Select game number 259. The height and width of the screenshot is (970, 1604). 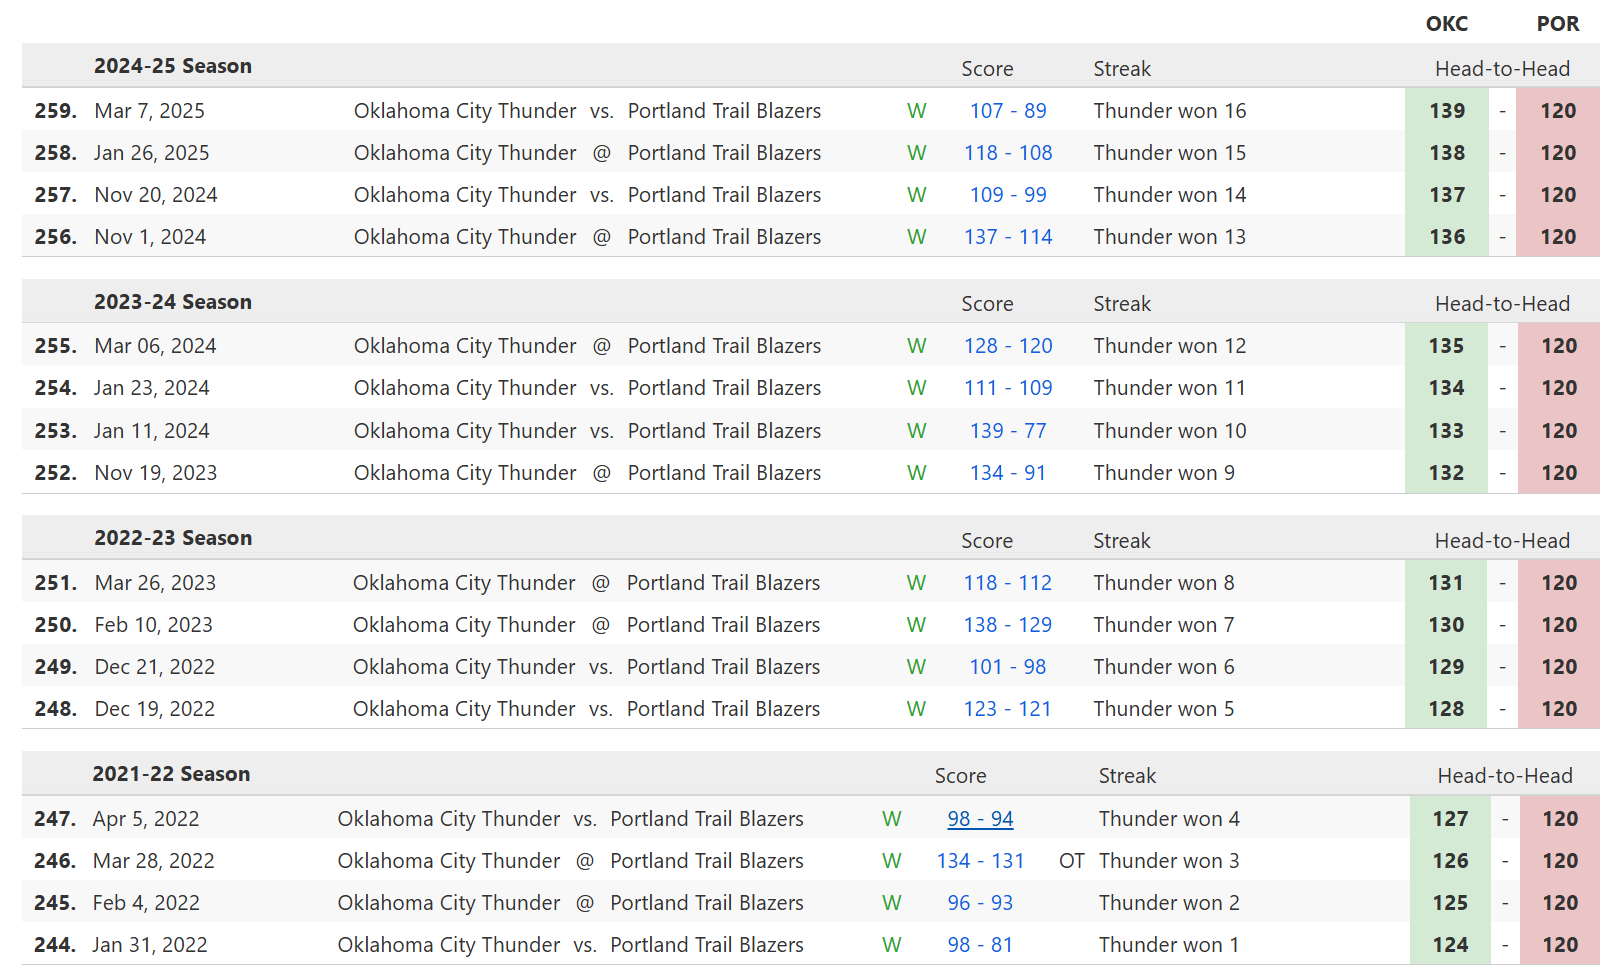coord(56,111)
